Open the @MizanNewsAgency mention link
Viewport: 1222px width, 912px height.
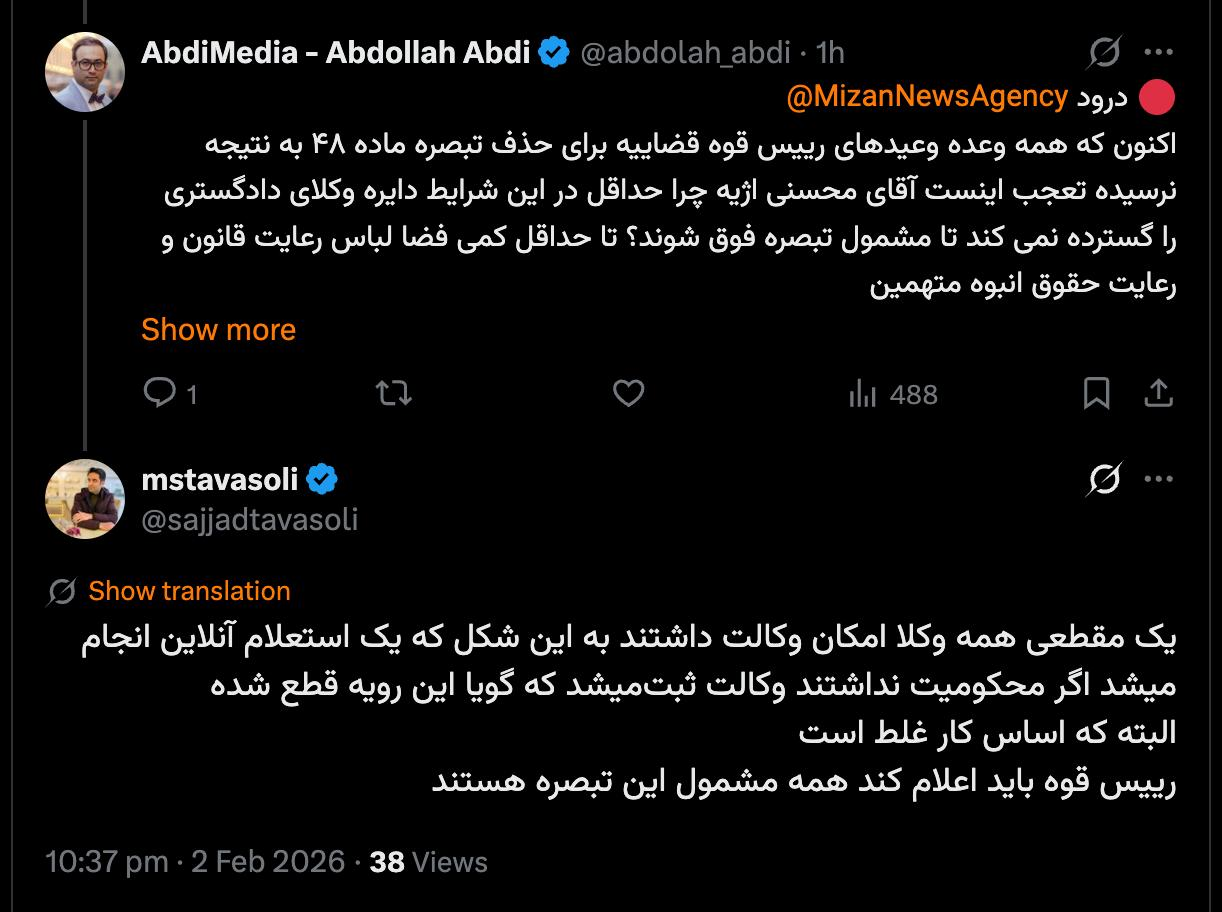click(x=927, y=97)
